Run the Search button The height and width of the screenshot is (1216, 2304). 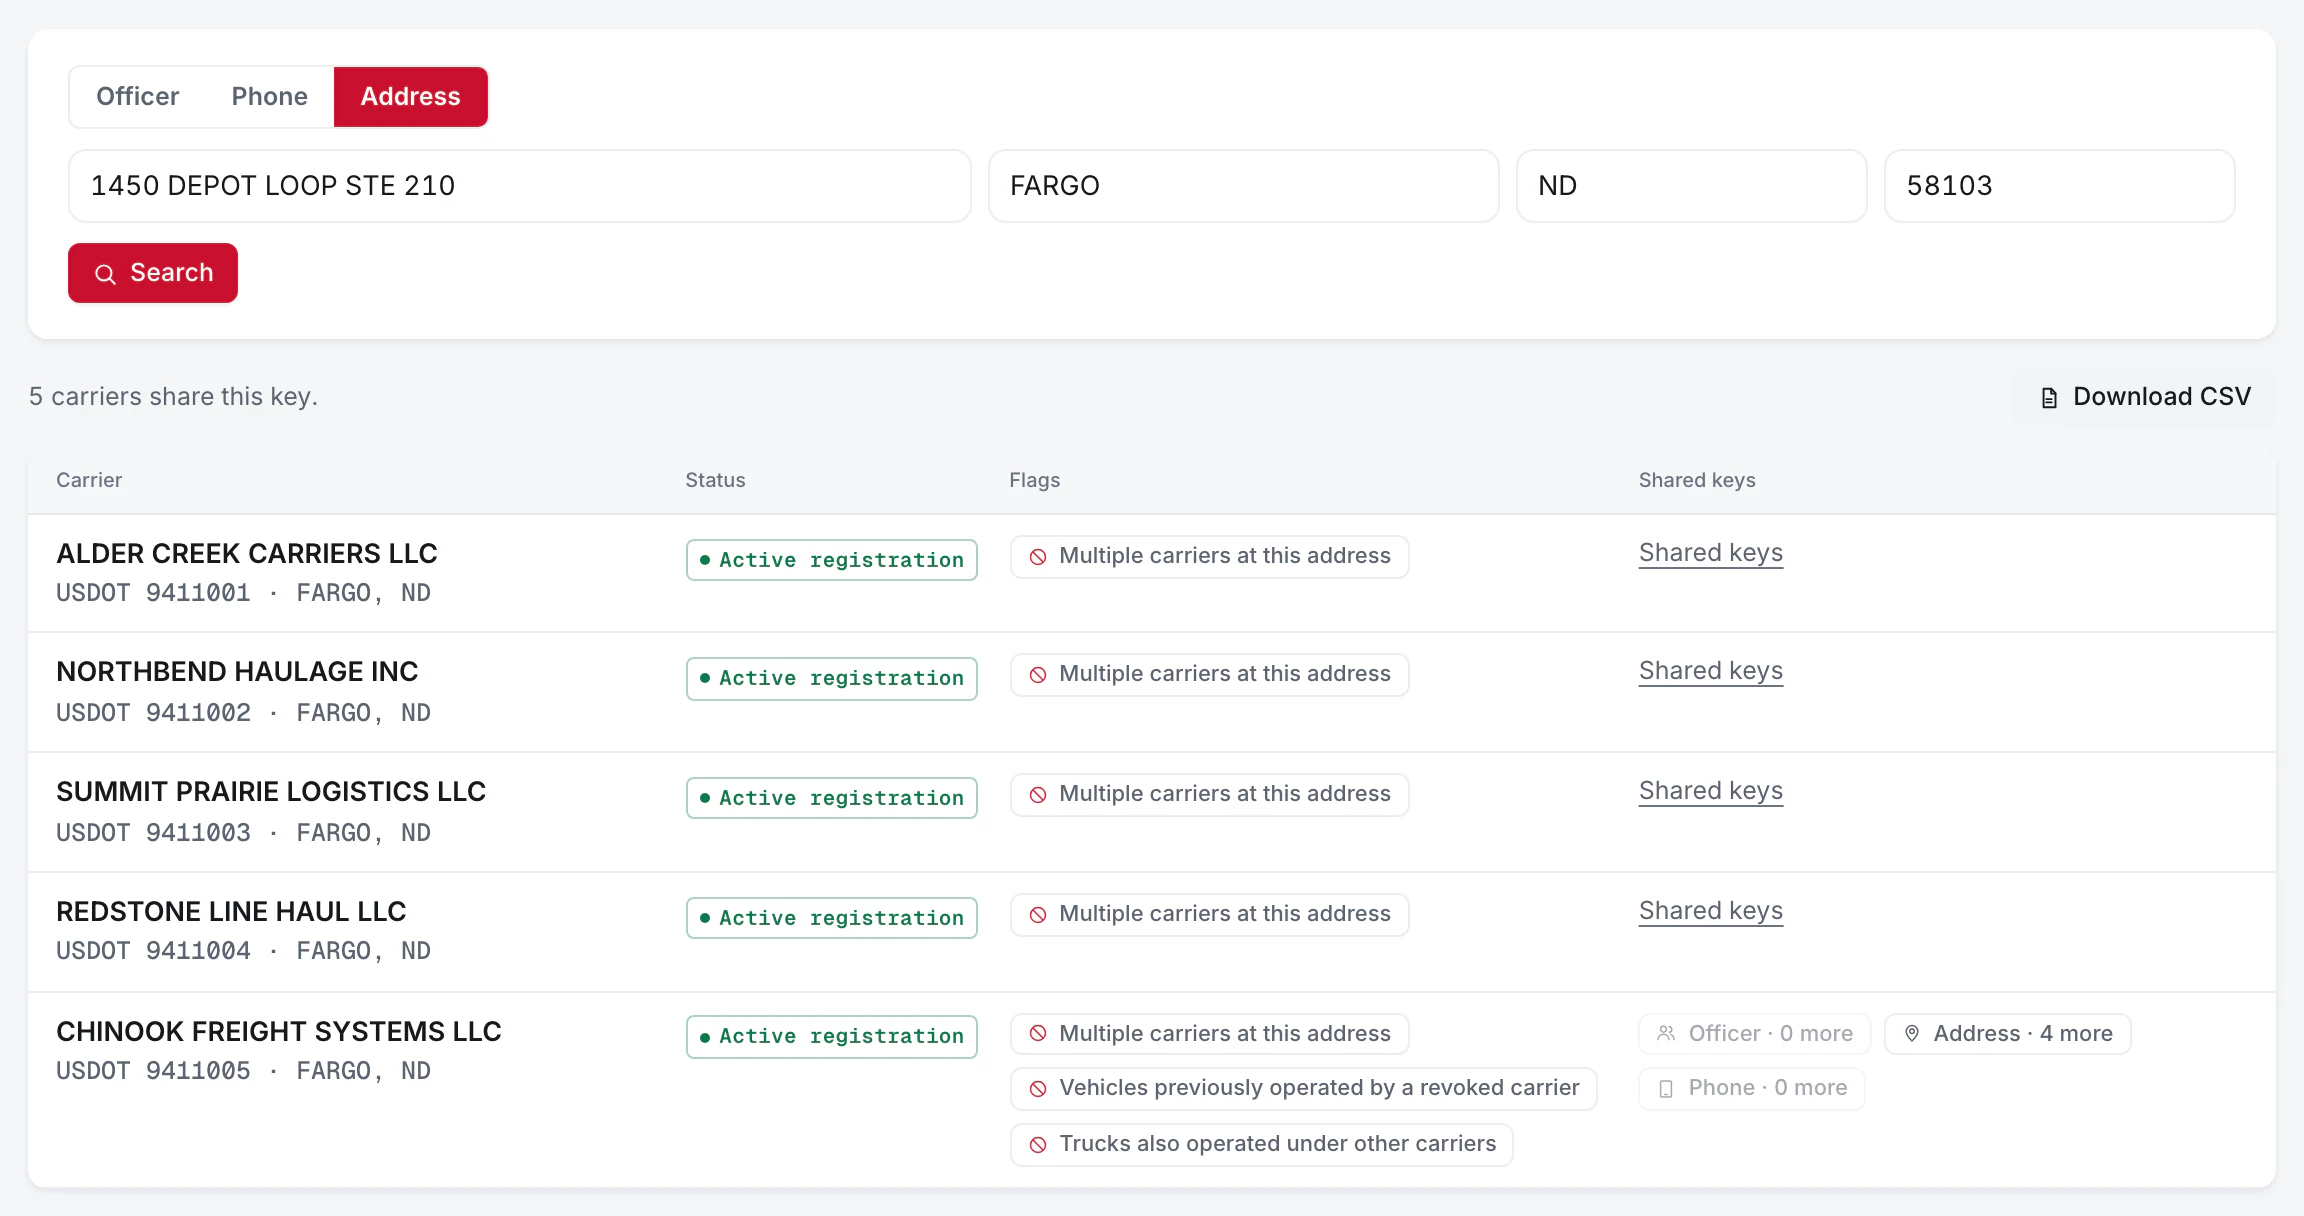tap(153, 273)
